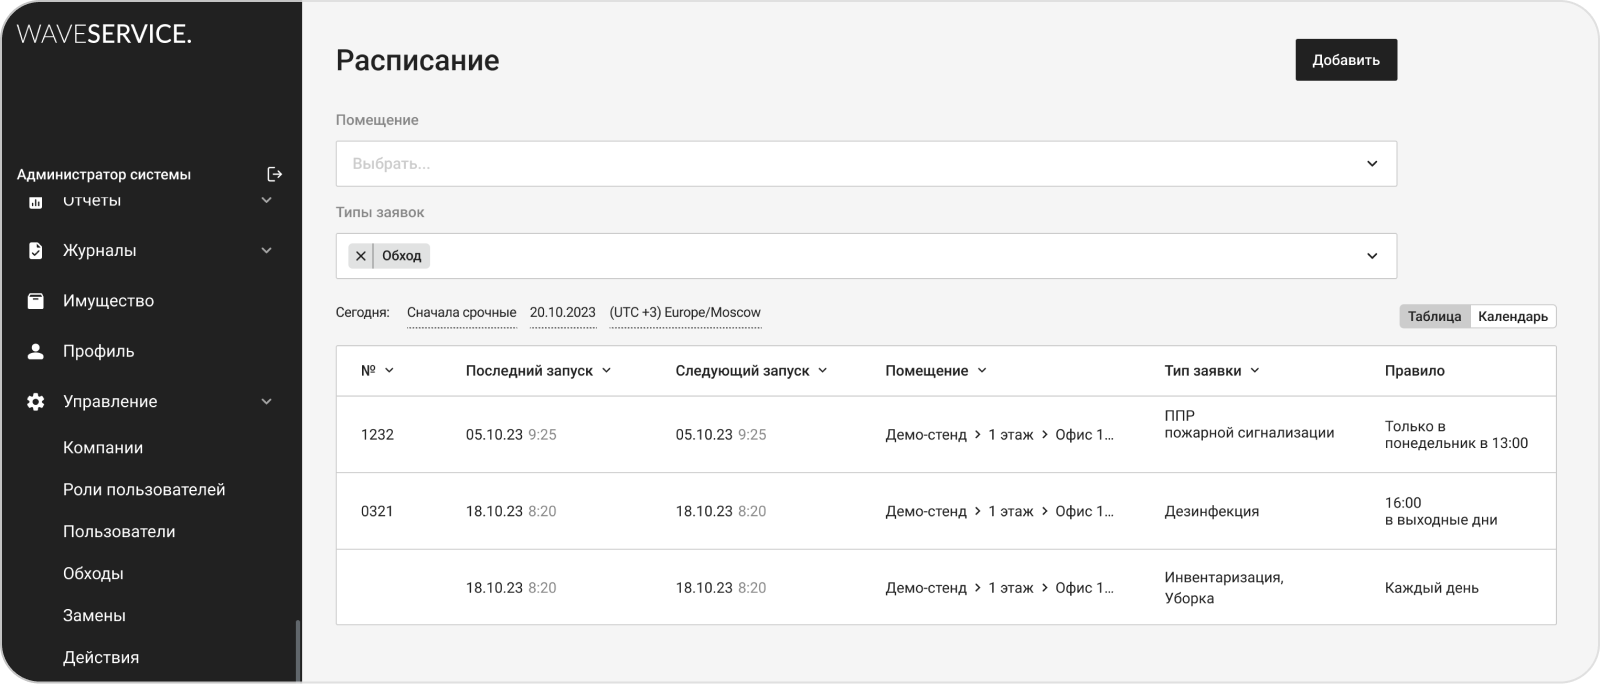This screenshot has height=684, width=1600.
Task: Switch view to Календарь
Action: pyautogui.click(x=1512, y=316)
